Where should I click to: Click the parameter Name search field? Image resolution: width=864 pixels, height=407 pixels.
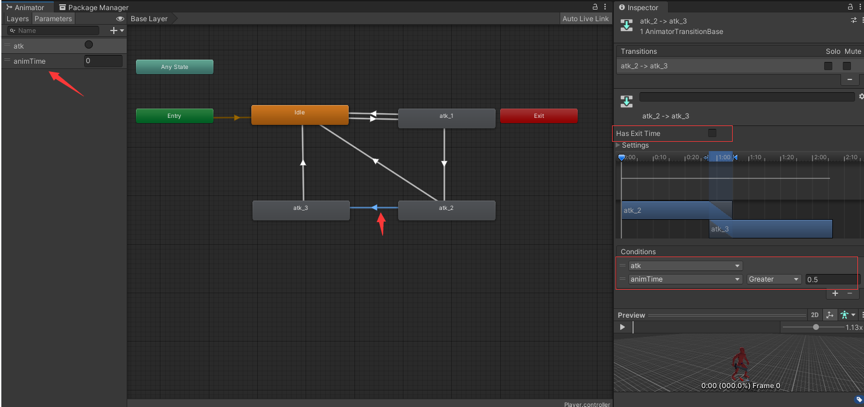point(54,31)
